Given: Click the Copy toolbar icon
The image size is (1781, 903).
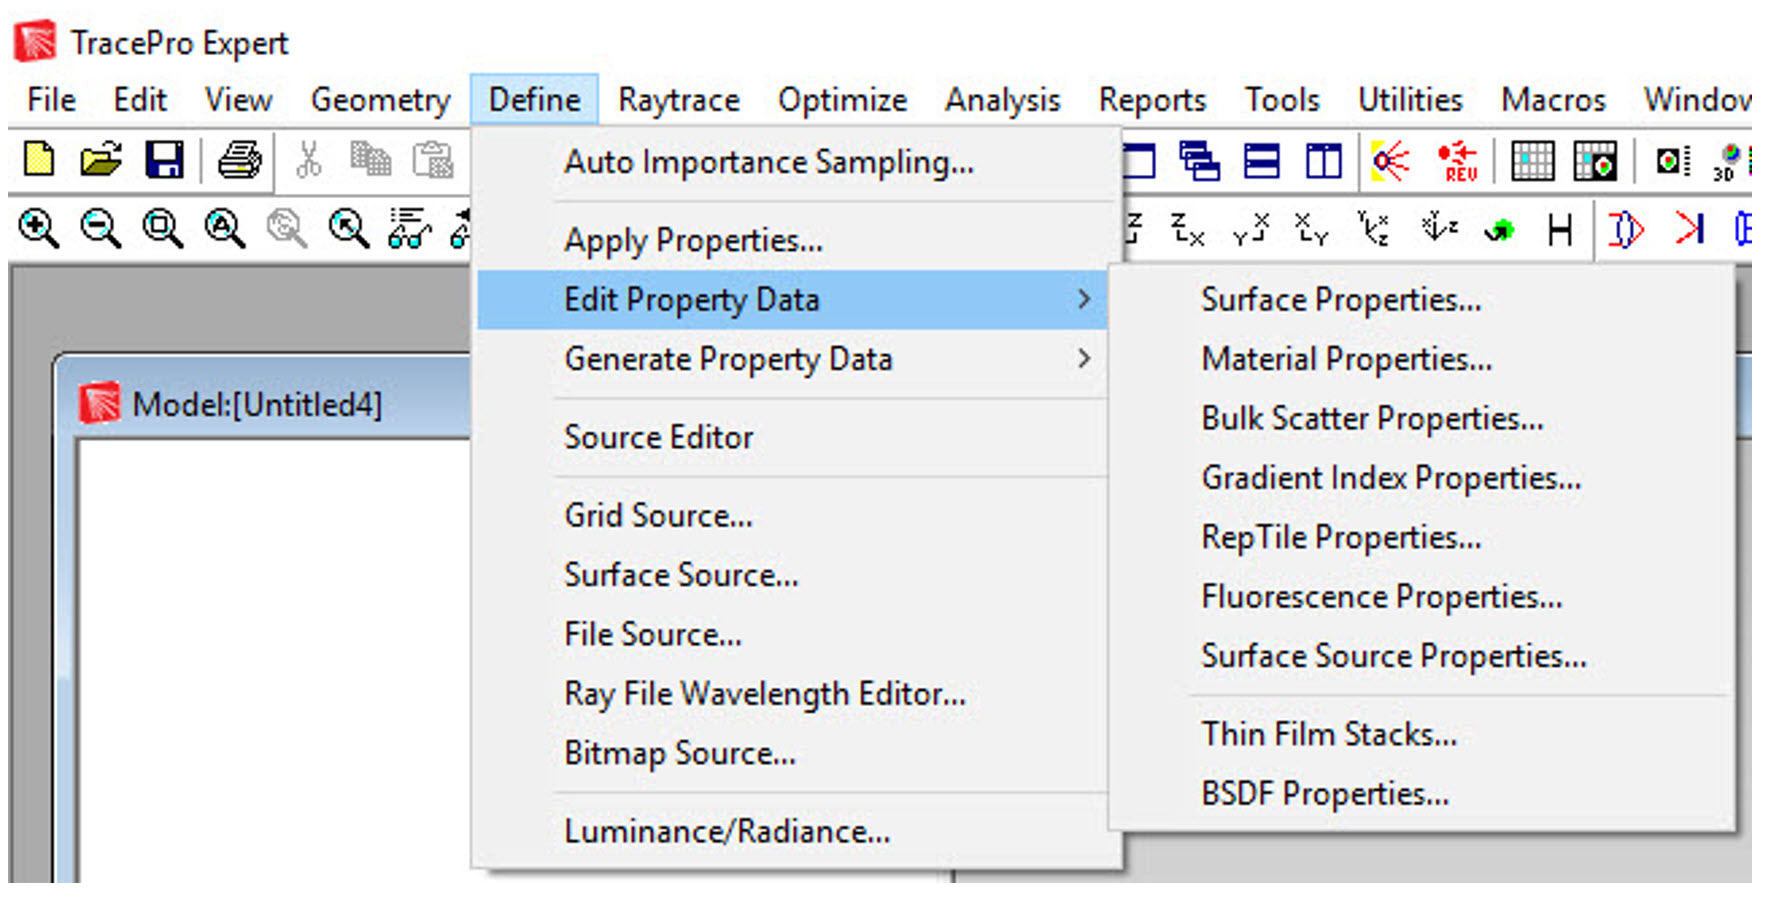Looking at the screenshot, I should 370,160.
